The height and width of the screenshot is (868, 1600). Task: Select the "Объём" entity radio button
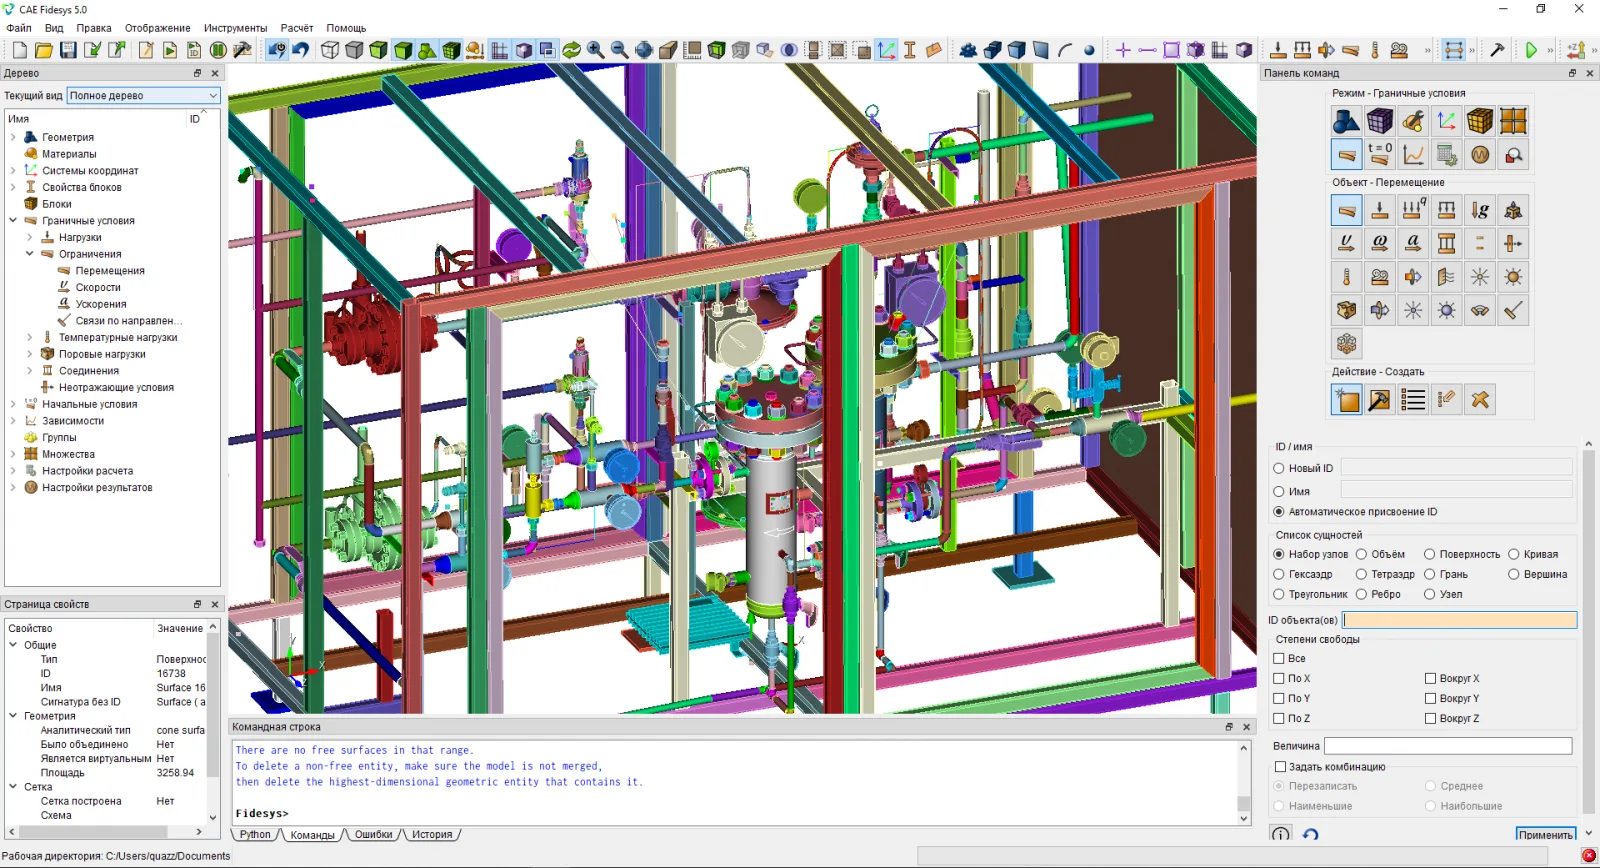pyautogui.click(x=1361, y=554)
